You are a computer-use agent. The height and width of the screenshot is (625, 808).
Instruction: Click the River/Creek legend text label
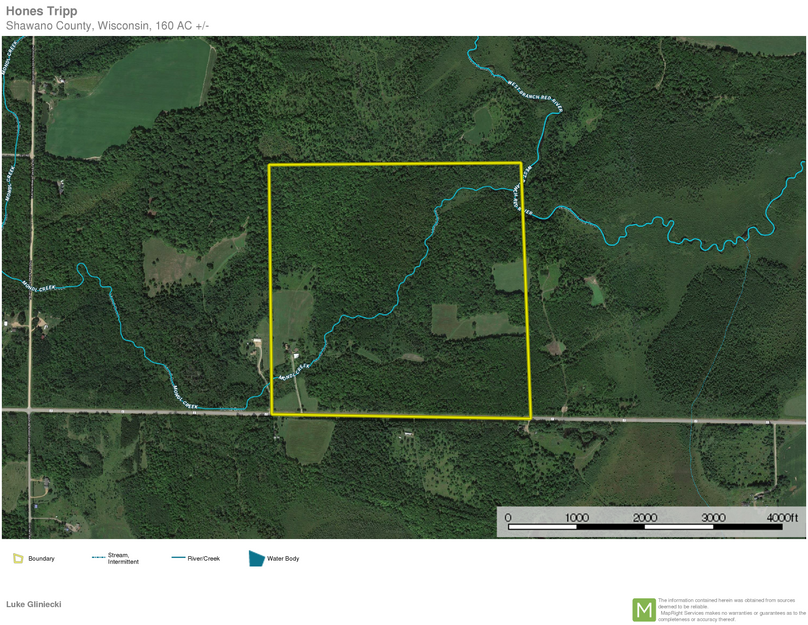tap(204, 558)
